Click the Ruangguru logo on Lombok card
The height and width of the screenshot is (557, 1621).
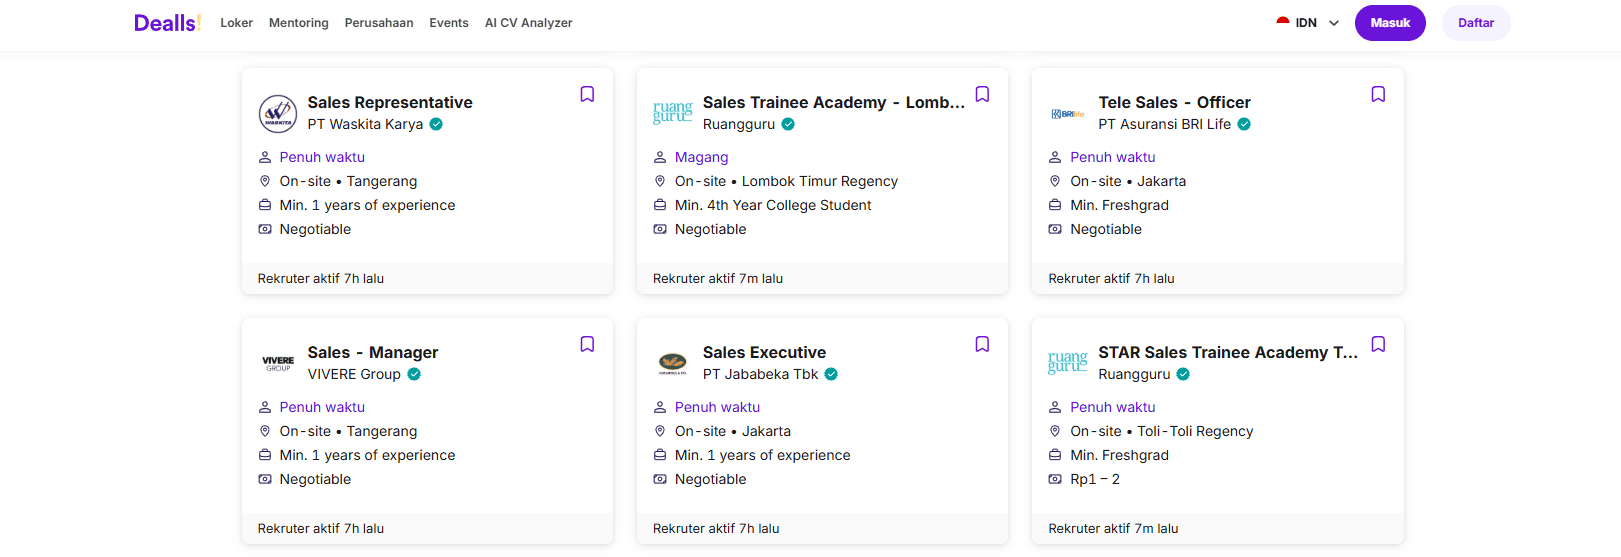coord(673,112)
